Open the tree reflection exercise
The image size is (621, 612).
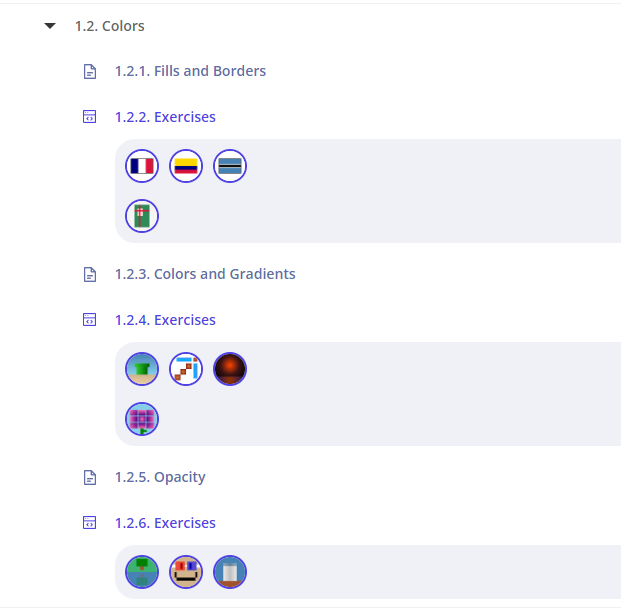pos(142,572)
